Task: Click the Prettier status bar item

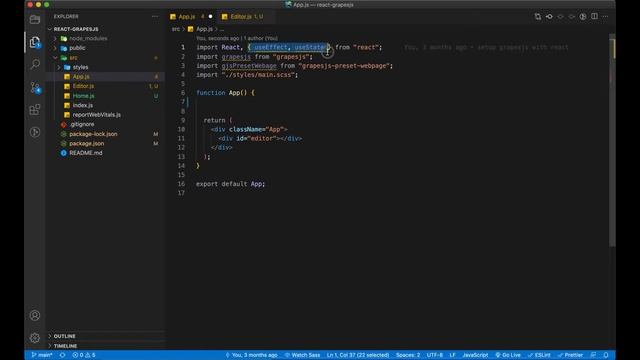Action: click(x=570, y=355)
